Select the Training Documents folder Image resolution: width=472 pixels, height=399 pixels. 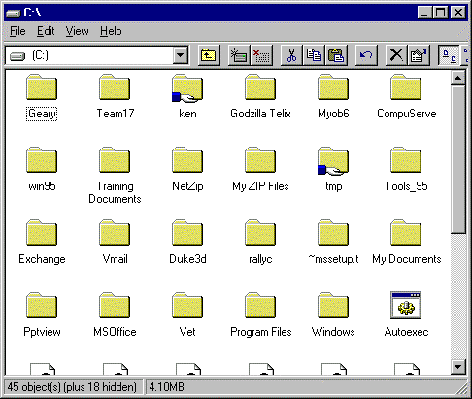click(x=115, y=175)
